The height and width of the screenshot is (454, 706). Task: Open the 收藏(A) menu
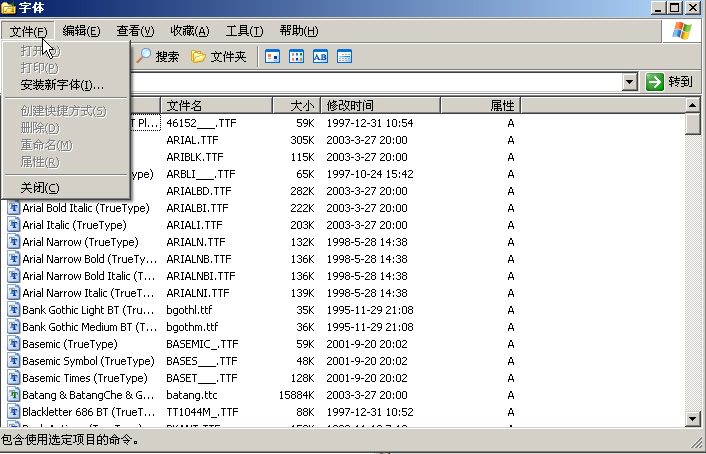(x=190, y=31)
